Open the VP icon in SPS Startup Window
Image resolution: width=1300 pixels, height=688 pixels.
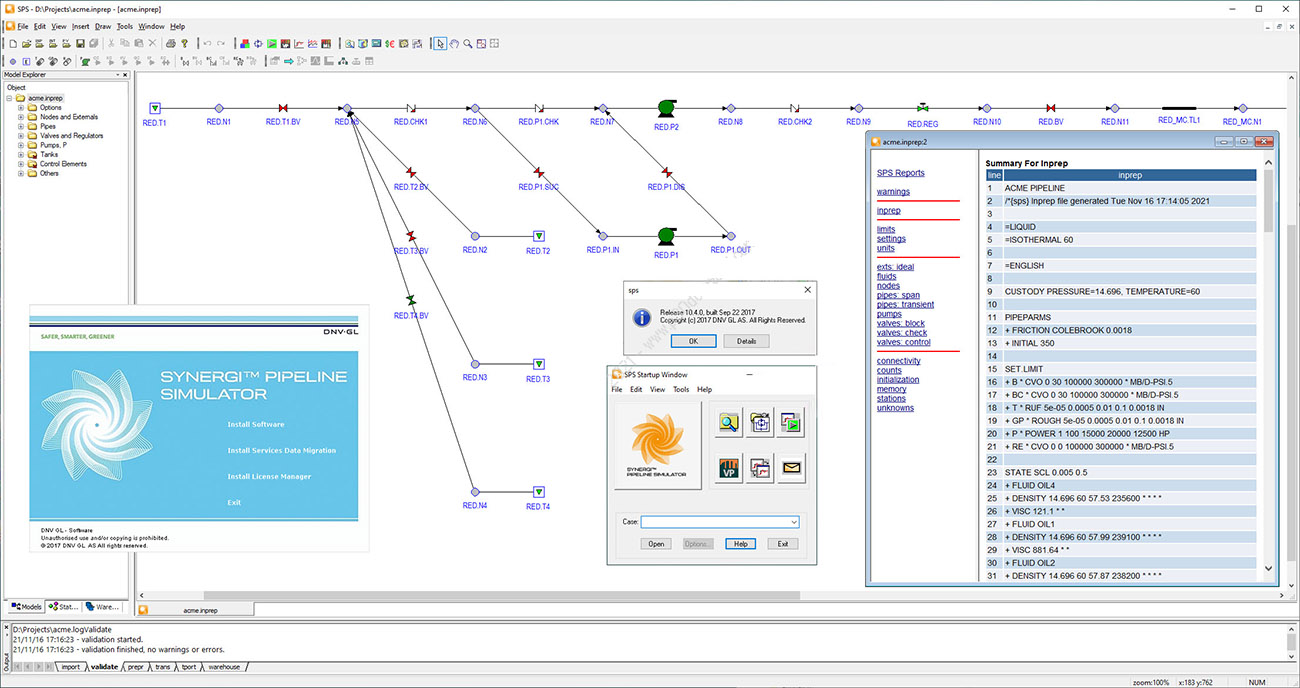pos(728,467)
